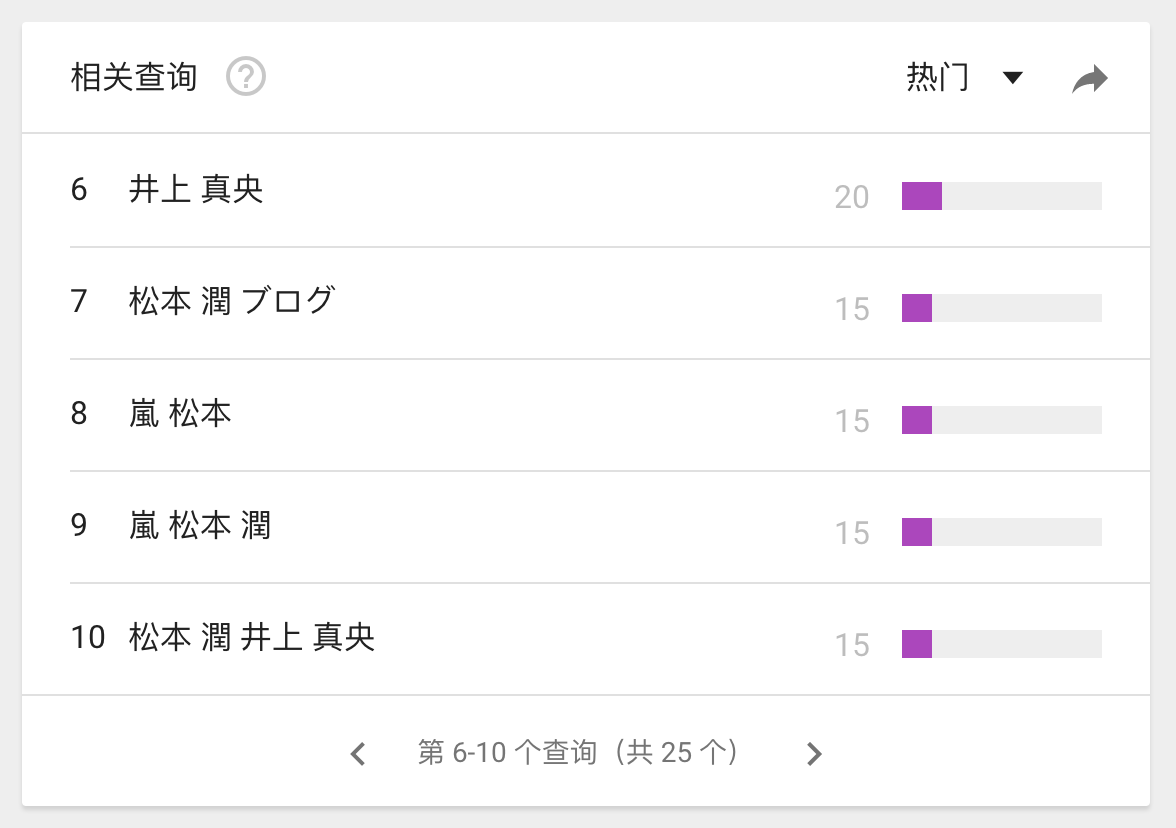The image size is (1176, 828).
Task: Click the purple bar for 井上 真央
Action: click(921, 196)
